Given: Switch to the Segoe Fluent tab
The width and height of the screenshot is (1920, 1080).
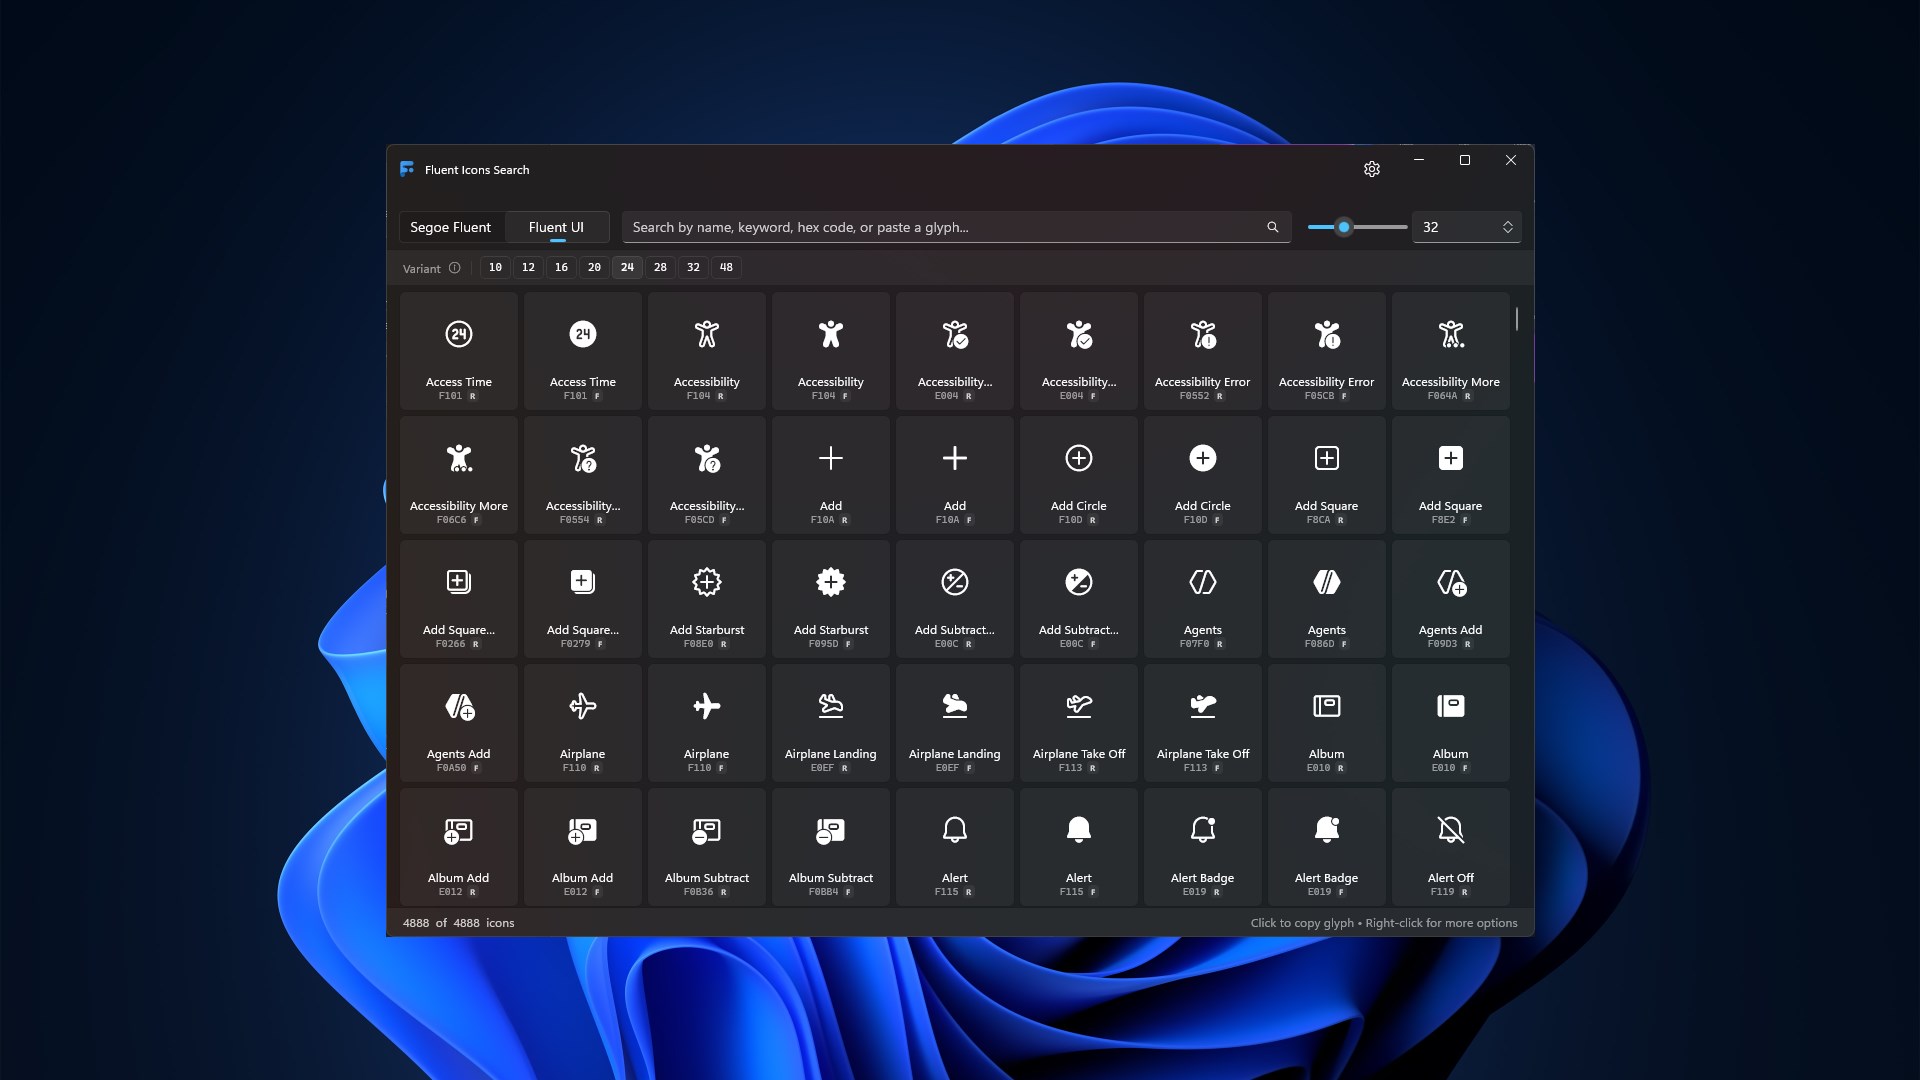Looking at the screenshot, I should 450,227.
